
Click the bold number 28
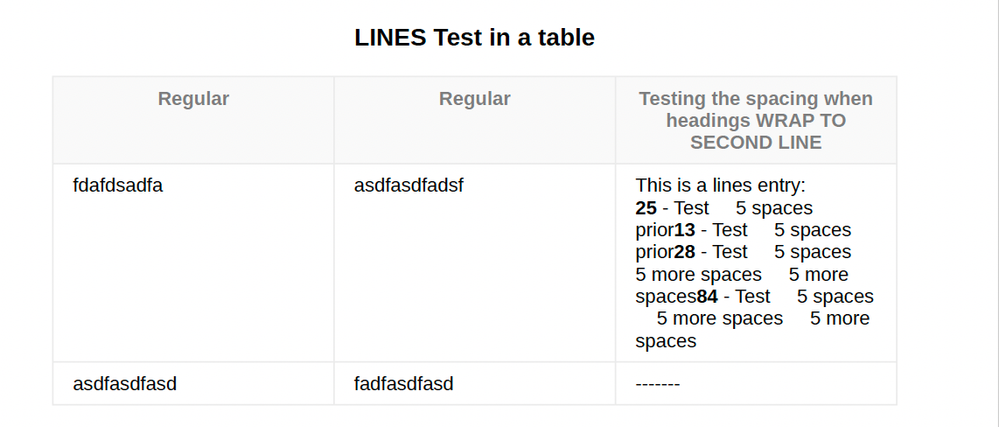point(685,252)
